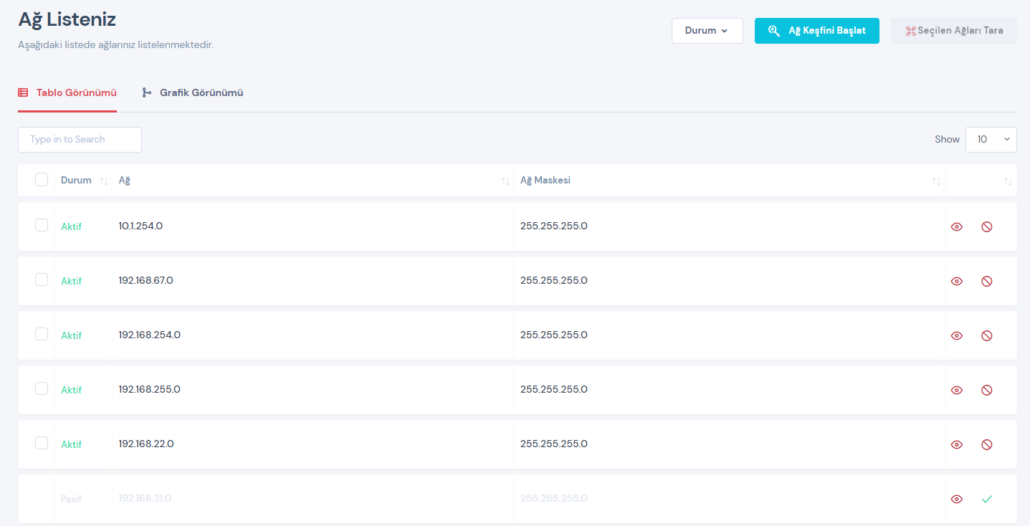
Task: View network 192.168.255.0 with eye icon
Action: pos(956,390)
